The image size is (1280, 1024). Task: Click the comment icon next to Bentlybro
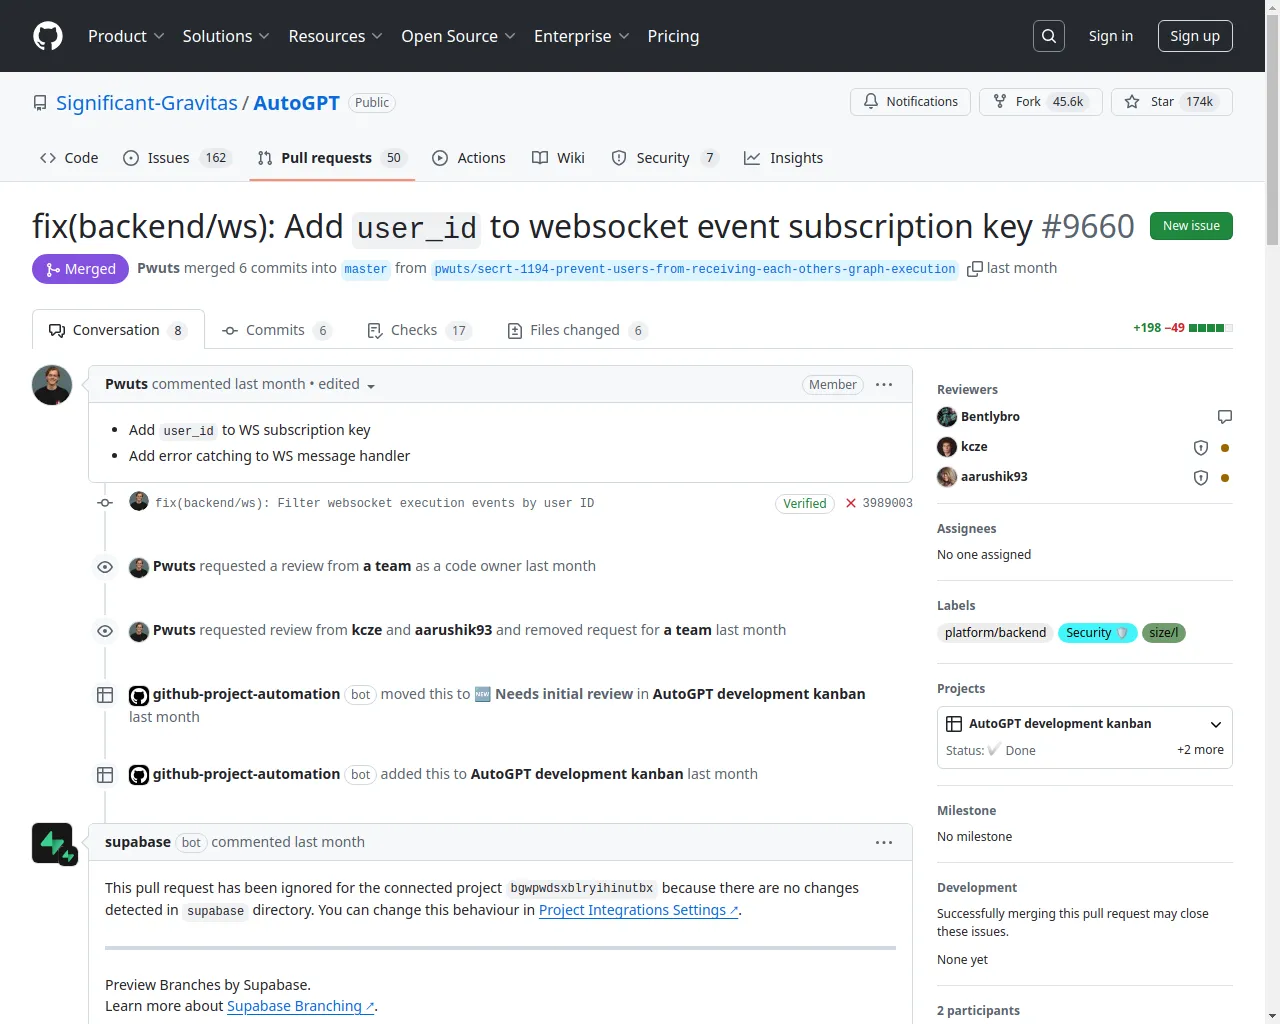point(1225,417)
